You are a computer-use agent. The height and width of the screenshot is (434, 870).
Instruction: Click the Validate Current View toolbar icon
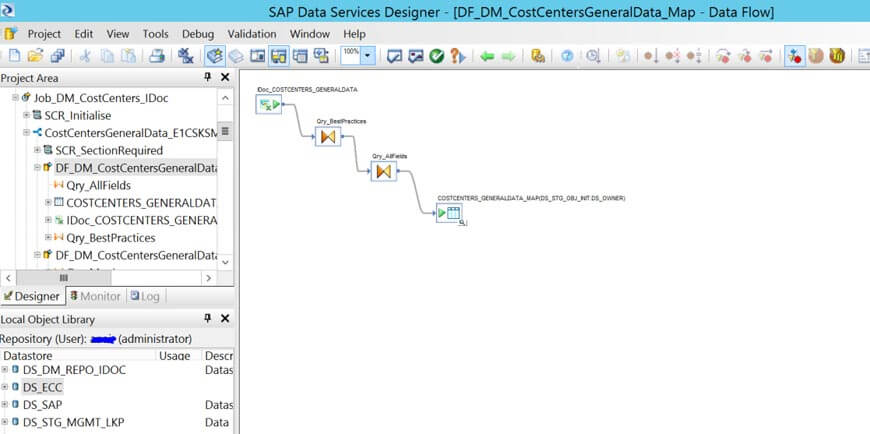point(394,56)
